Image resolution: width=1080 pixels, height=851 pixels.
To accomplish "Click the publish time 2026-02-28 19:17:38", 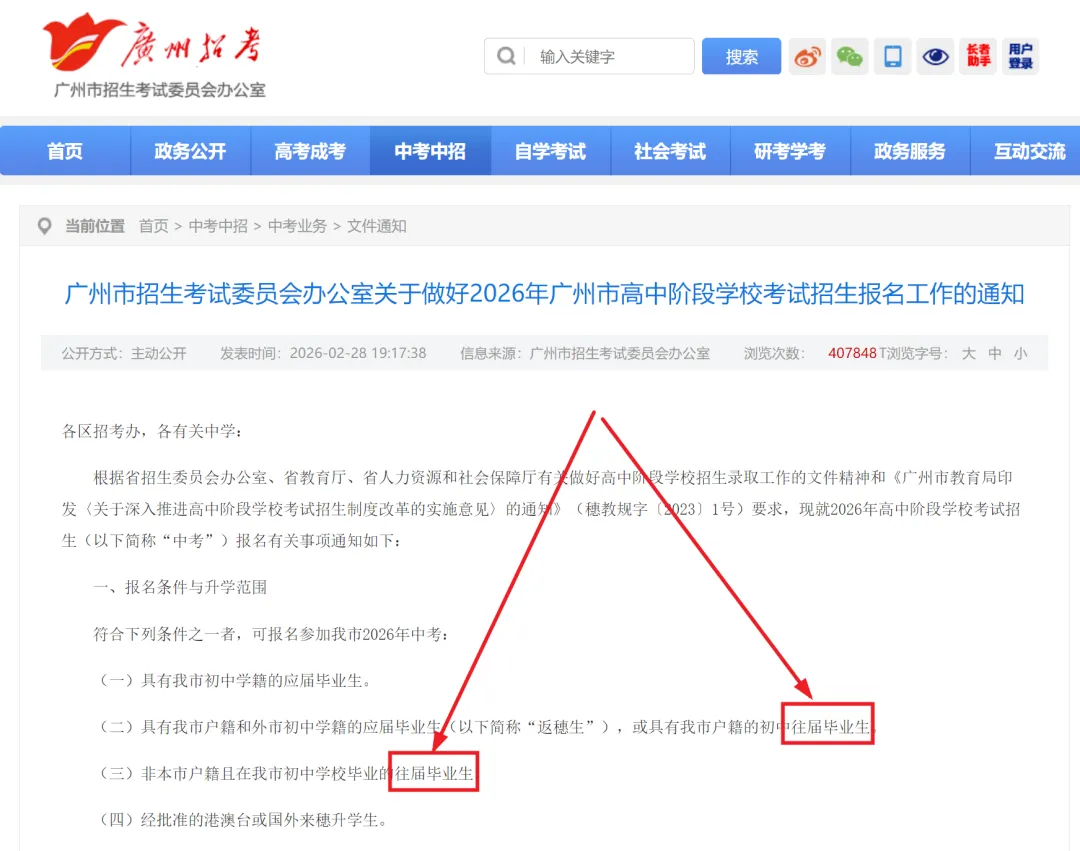I will pos(357,353).
